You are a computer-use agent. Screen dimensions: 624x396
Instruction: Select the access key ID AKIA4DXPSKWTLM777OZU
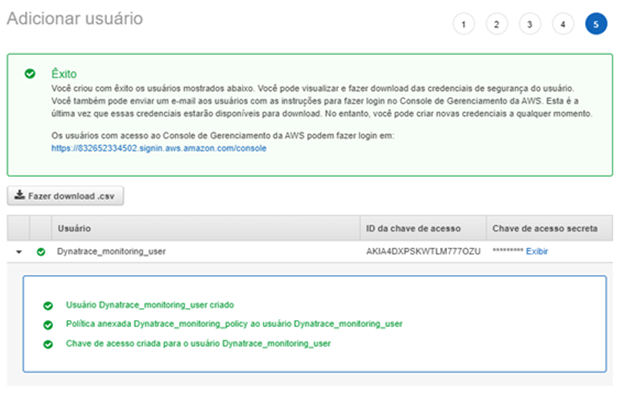[423, 252]
